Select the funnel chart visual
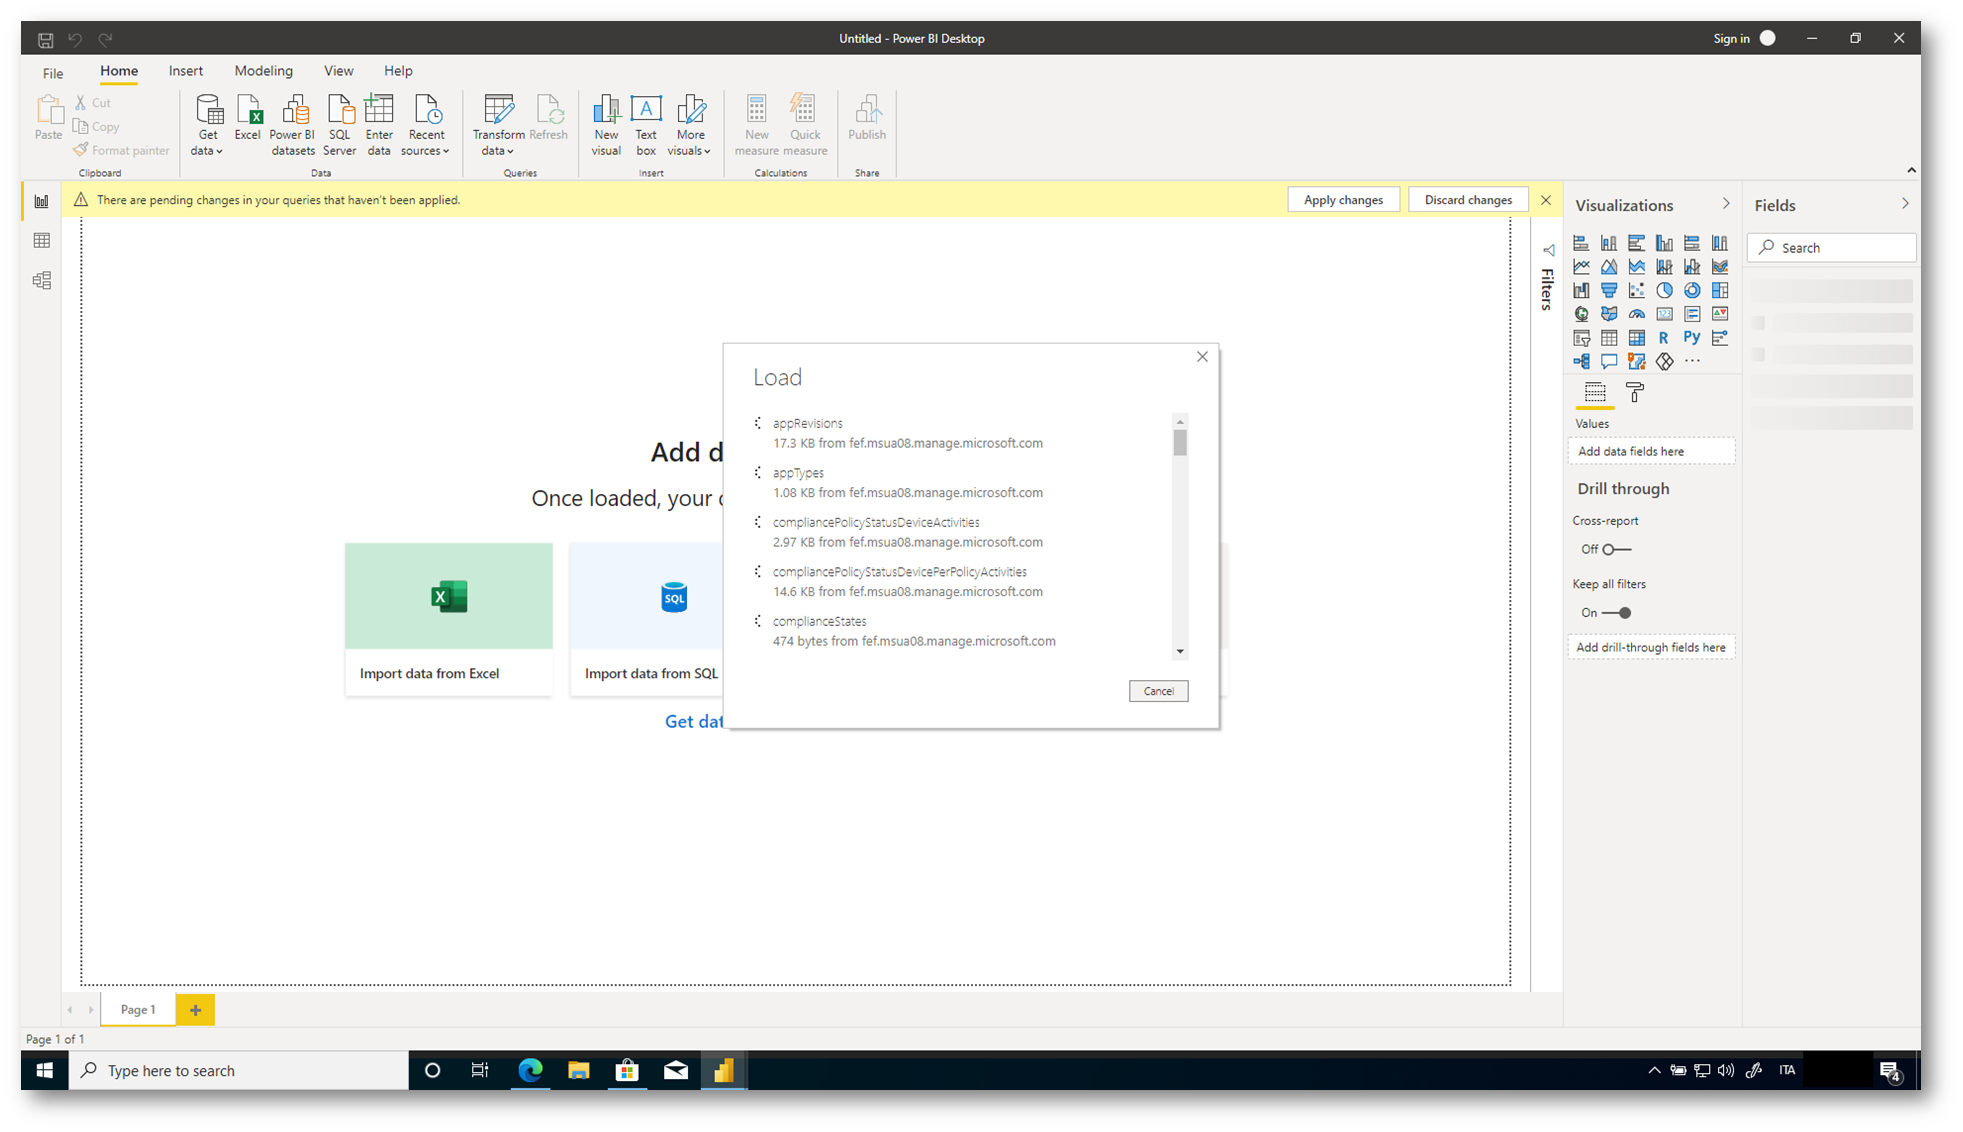The width and height of the screenshot is (1963, 1132). (1609, 290)
